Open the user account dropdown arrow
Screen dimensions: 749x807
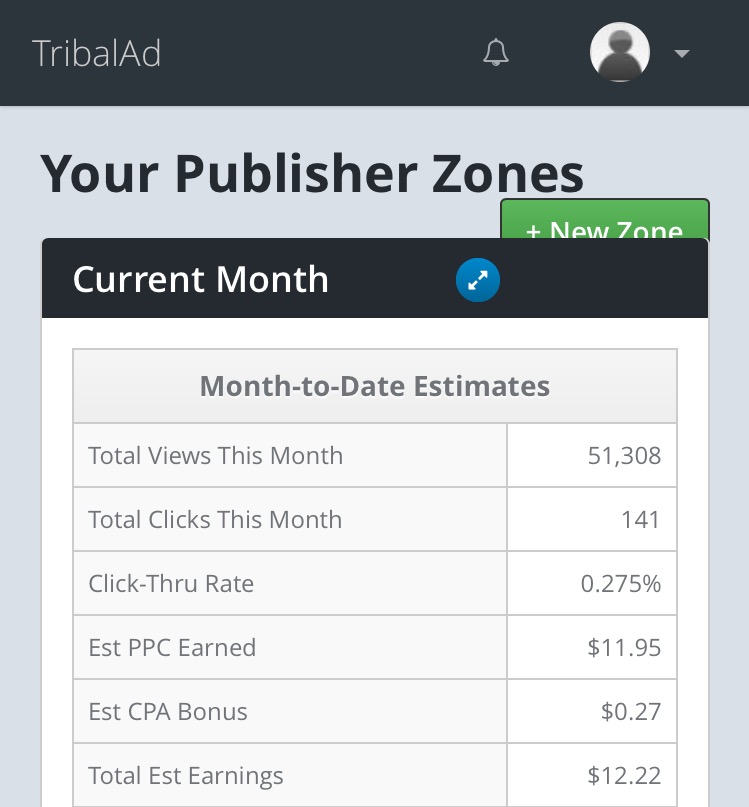682,54
